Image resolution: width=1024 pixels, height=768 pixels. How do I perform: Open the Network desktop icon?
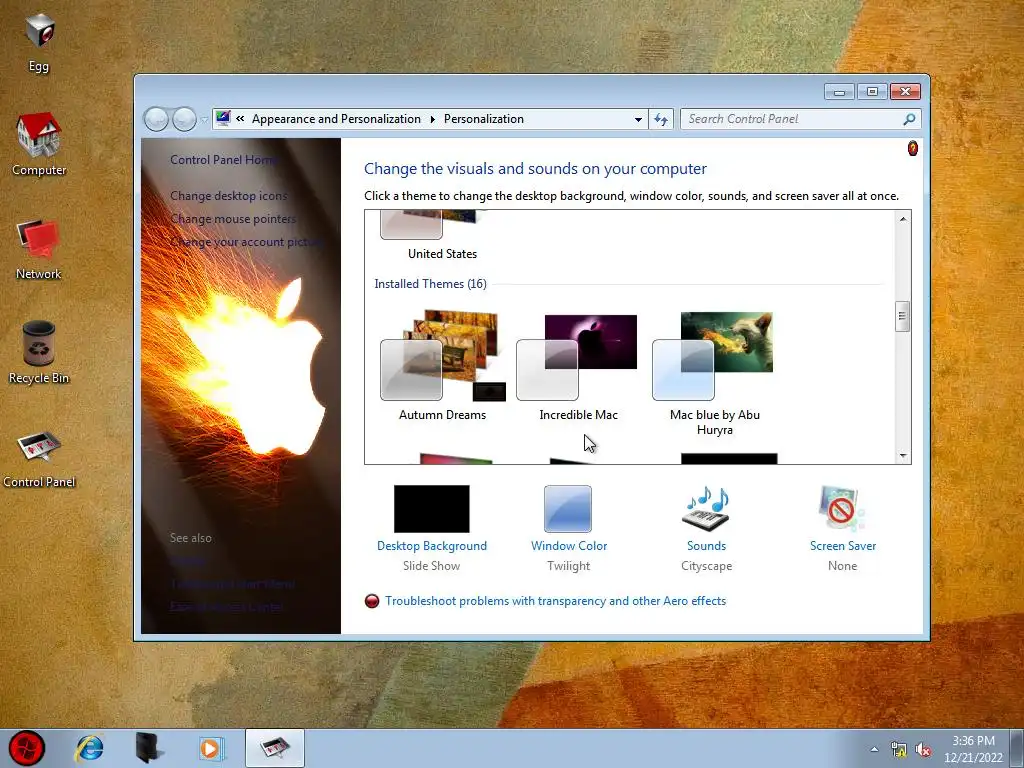point(39,249)
